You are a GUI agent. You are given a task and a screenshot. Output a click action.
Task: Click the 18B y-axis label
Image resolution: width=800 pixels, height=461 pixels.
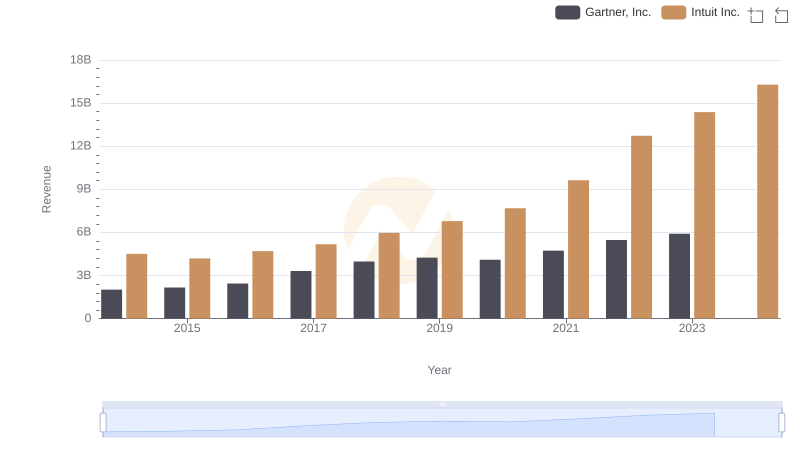(81, 60)
